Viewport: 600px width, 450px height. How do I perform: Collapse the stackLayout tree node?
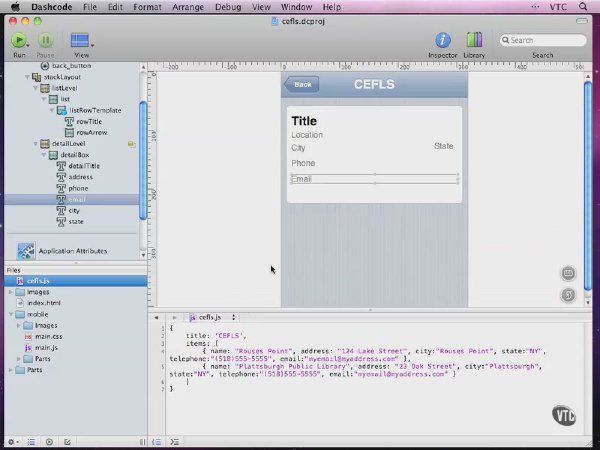click(x=27, y=77)
